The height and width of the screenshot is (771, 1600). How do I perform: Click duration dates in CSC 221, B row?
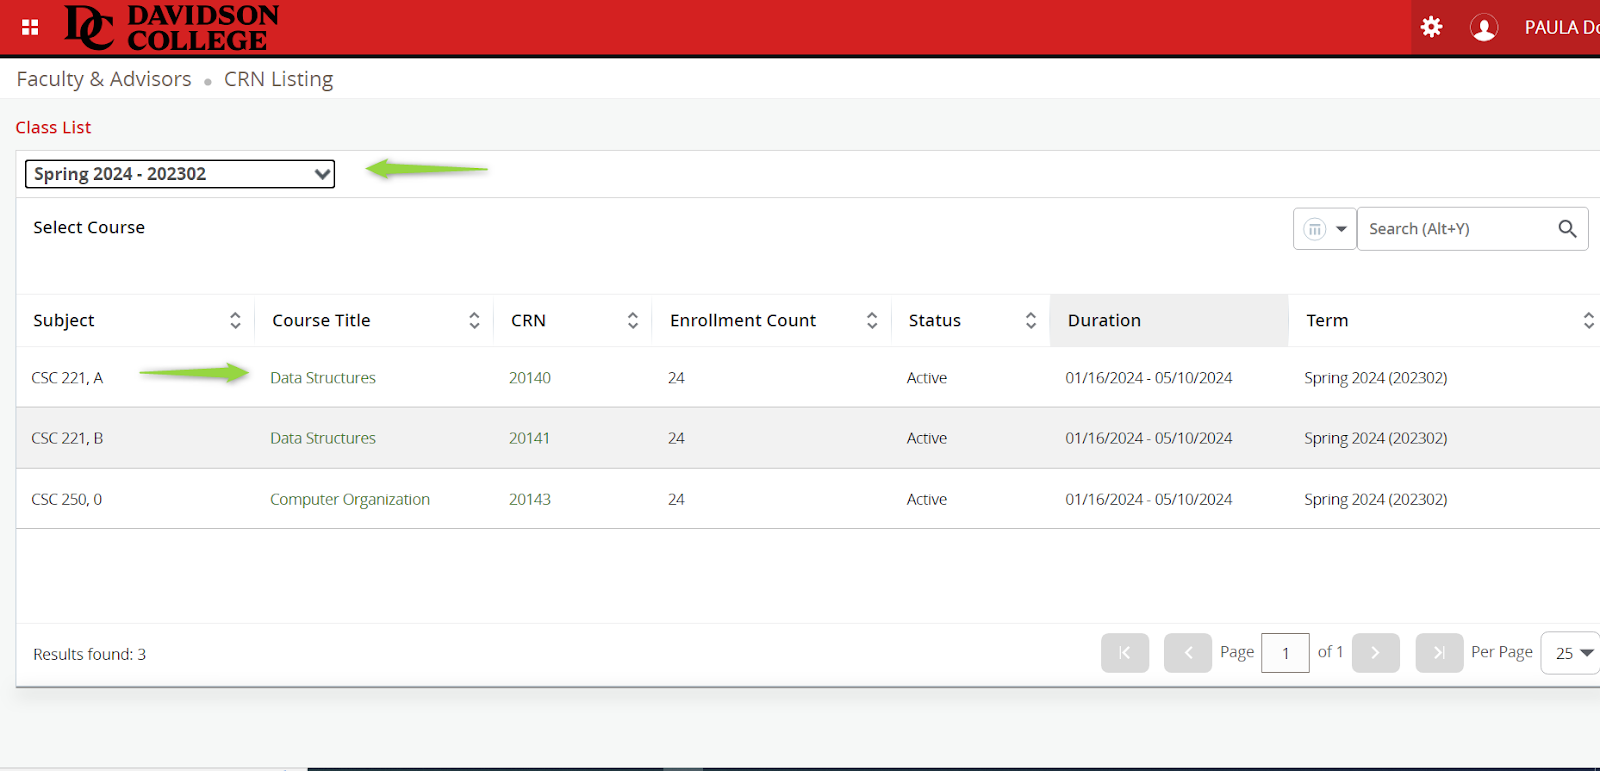tap(1149, 438)
